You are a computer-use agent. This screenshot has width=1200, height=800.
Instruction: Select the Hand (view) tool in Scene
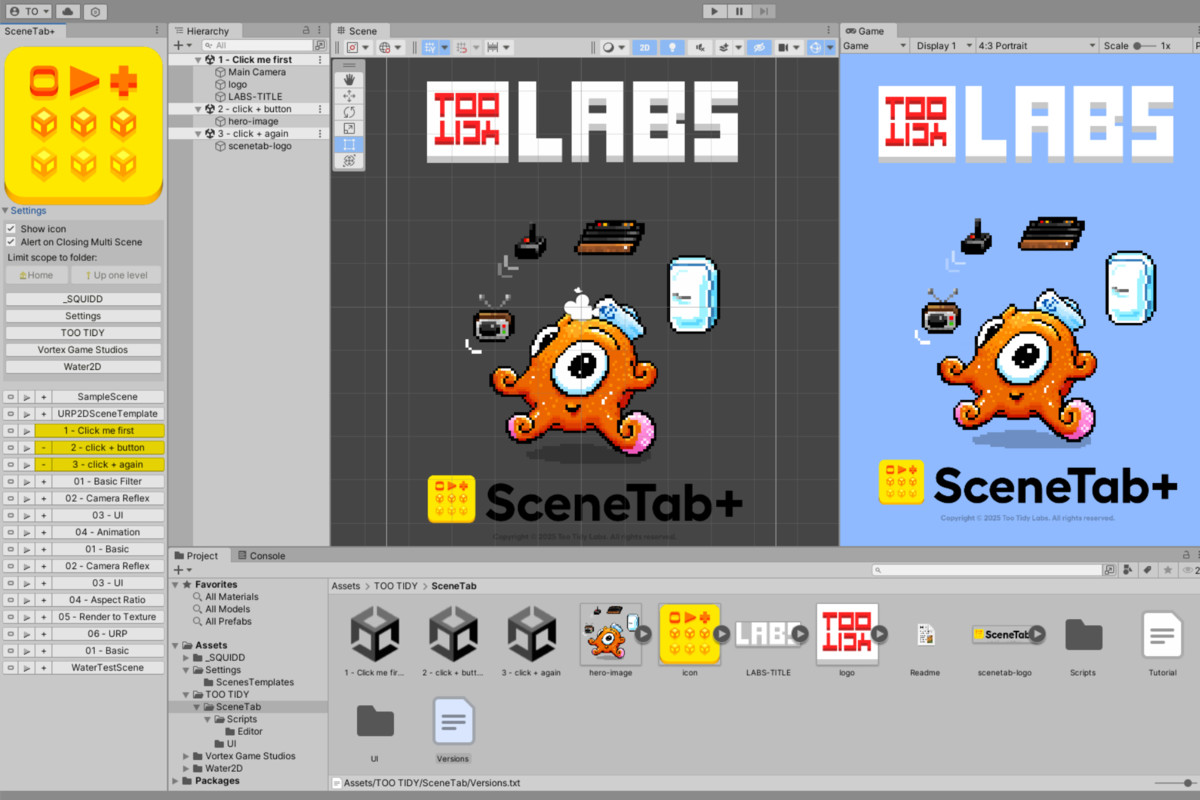[349, 79]
